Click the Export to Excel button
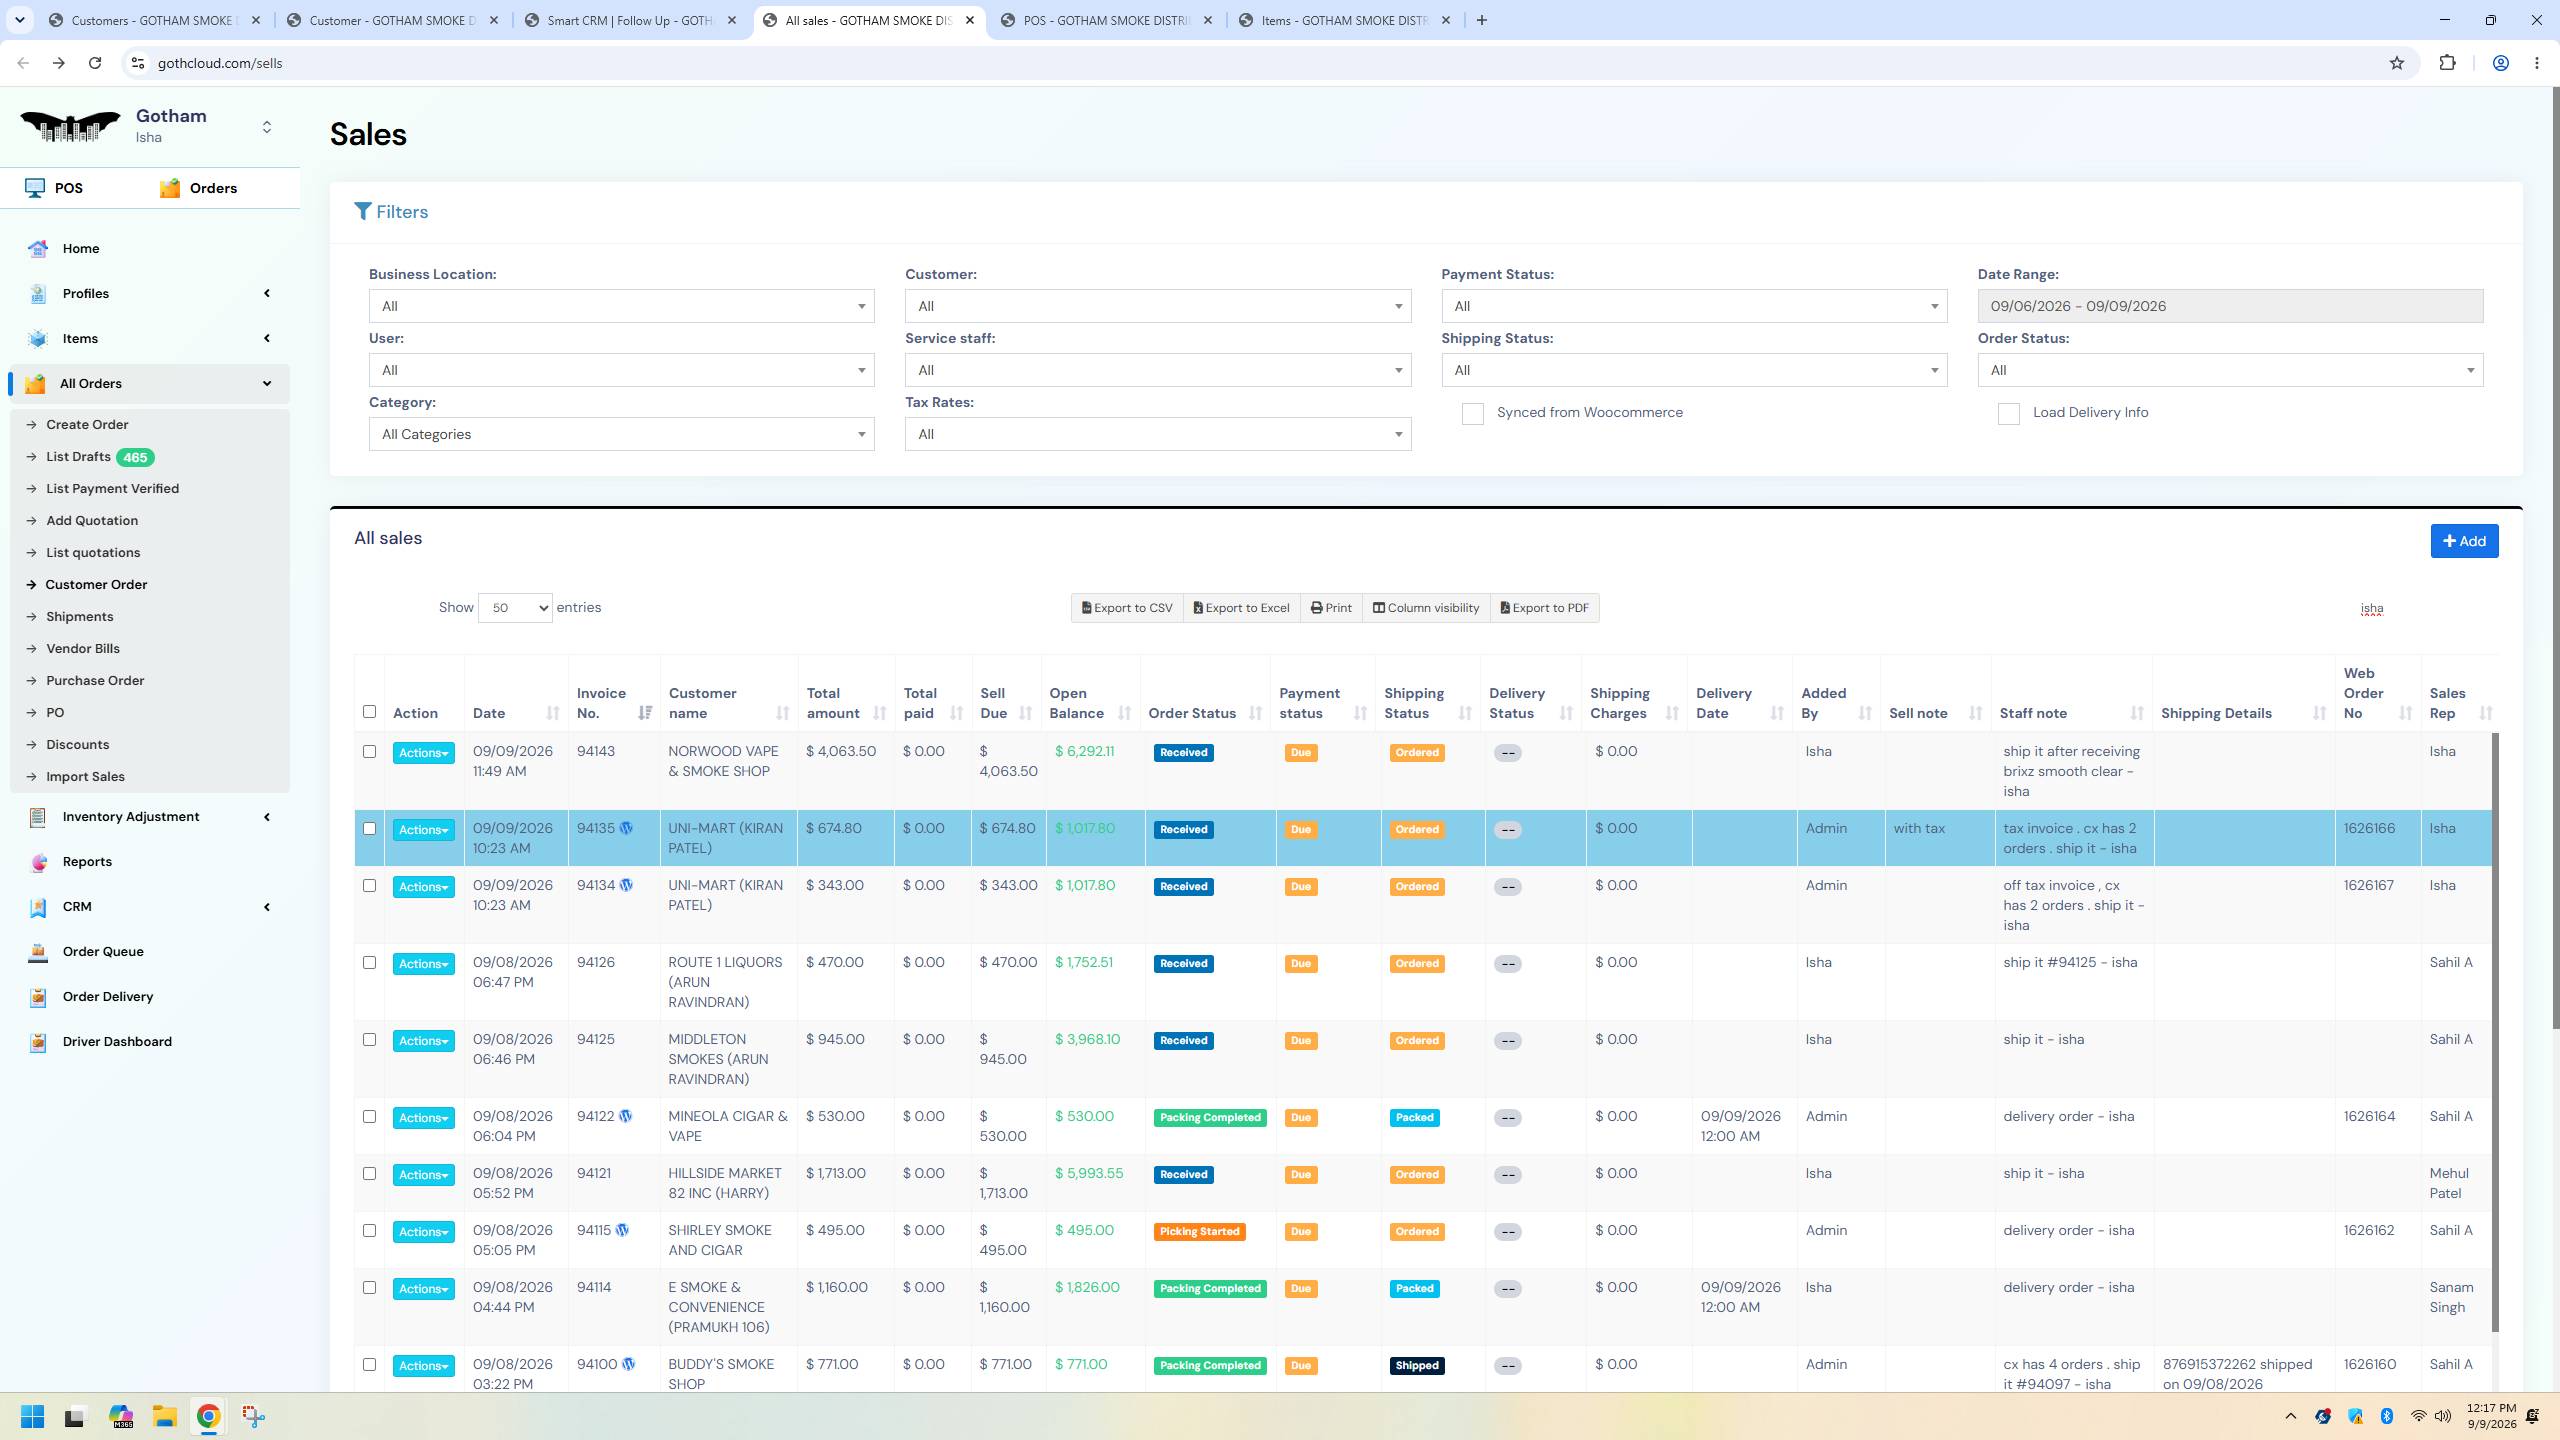Viewport: 2560px width, 1440px height. [x=1241, y=608]
